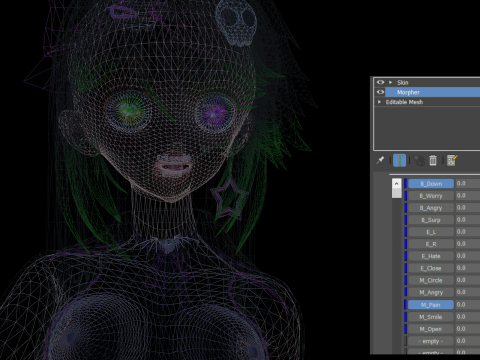480x360 pixels.
Task: Click the gray indicator beside first - empty -
Action: 406,341
